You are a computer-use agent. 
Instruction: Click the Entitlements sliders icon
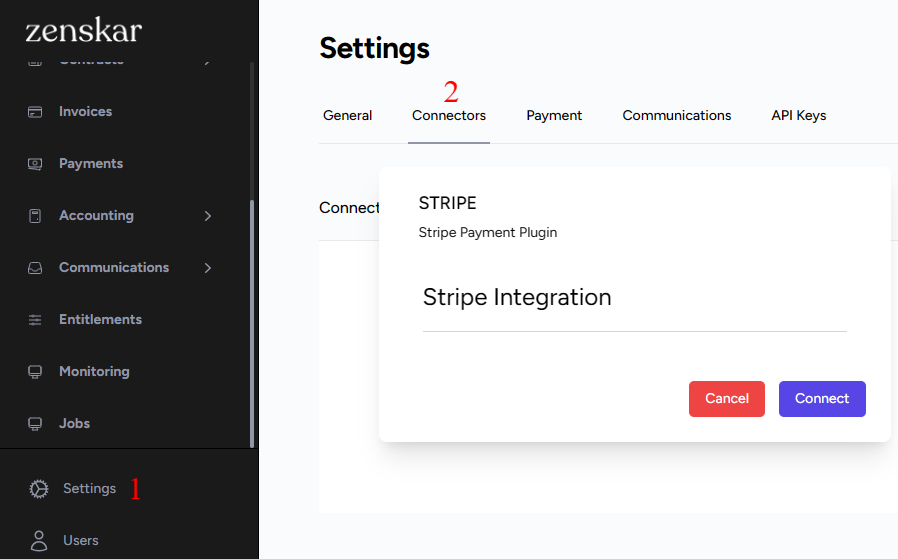[x=35, y=320]
